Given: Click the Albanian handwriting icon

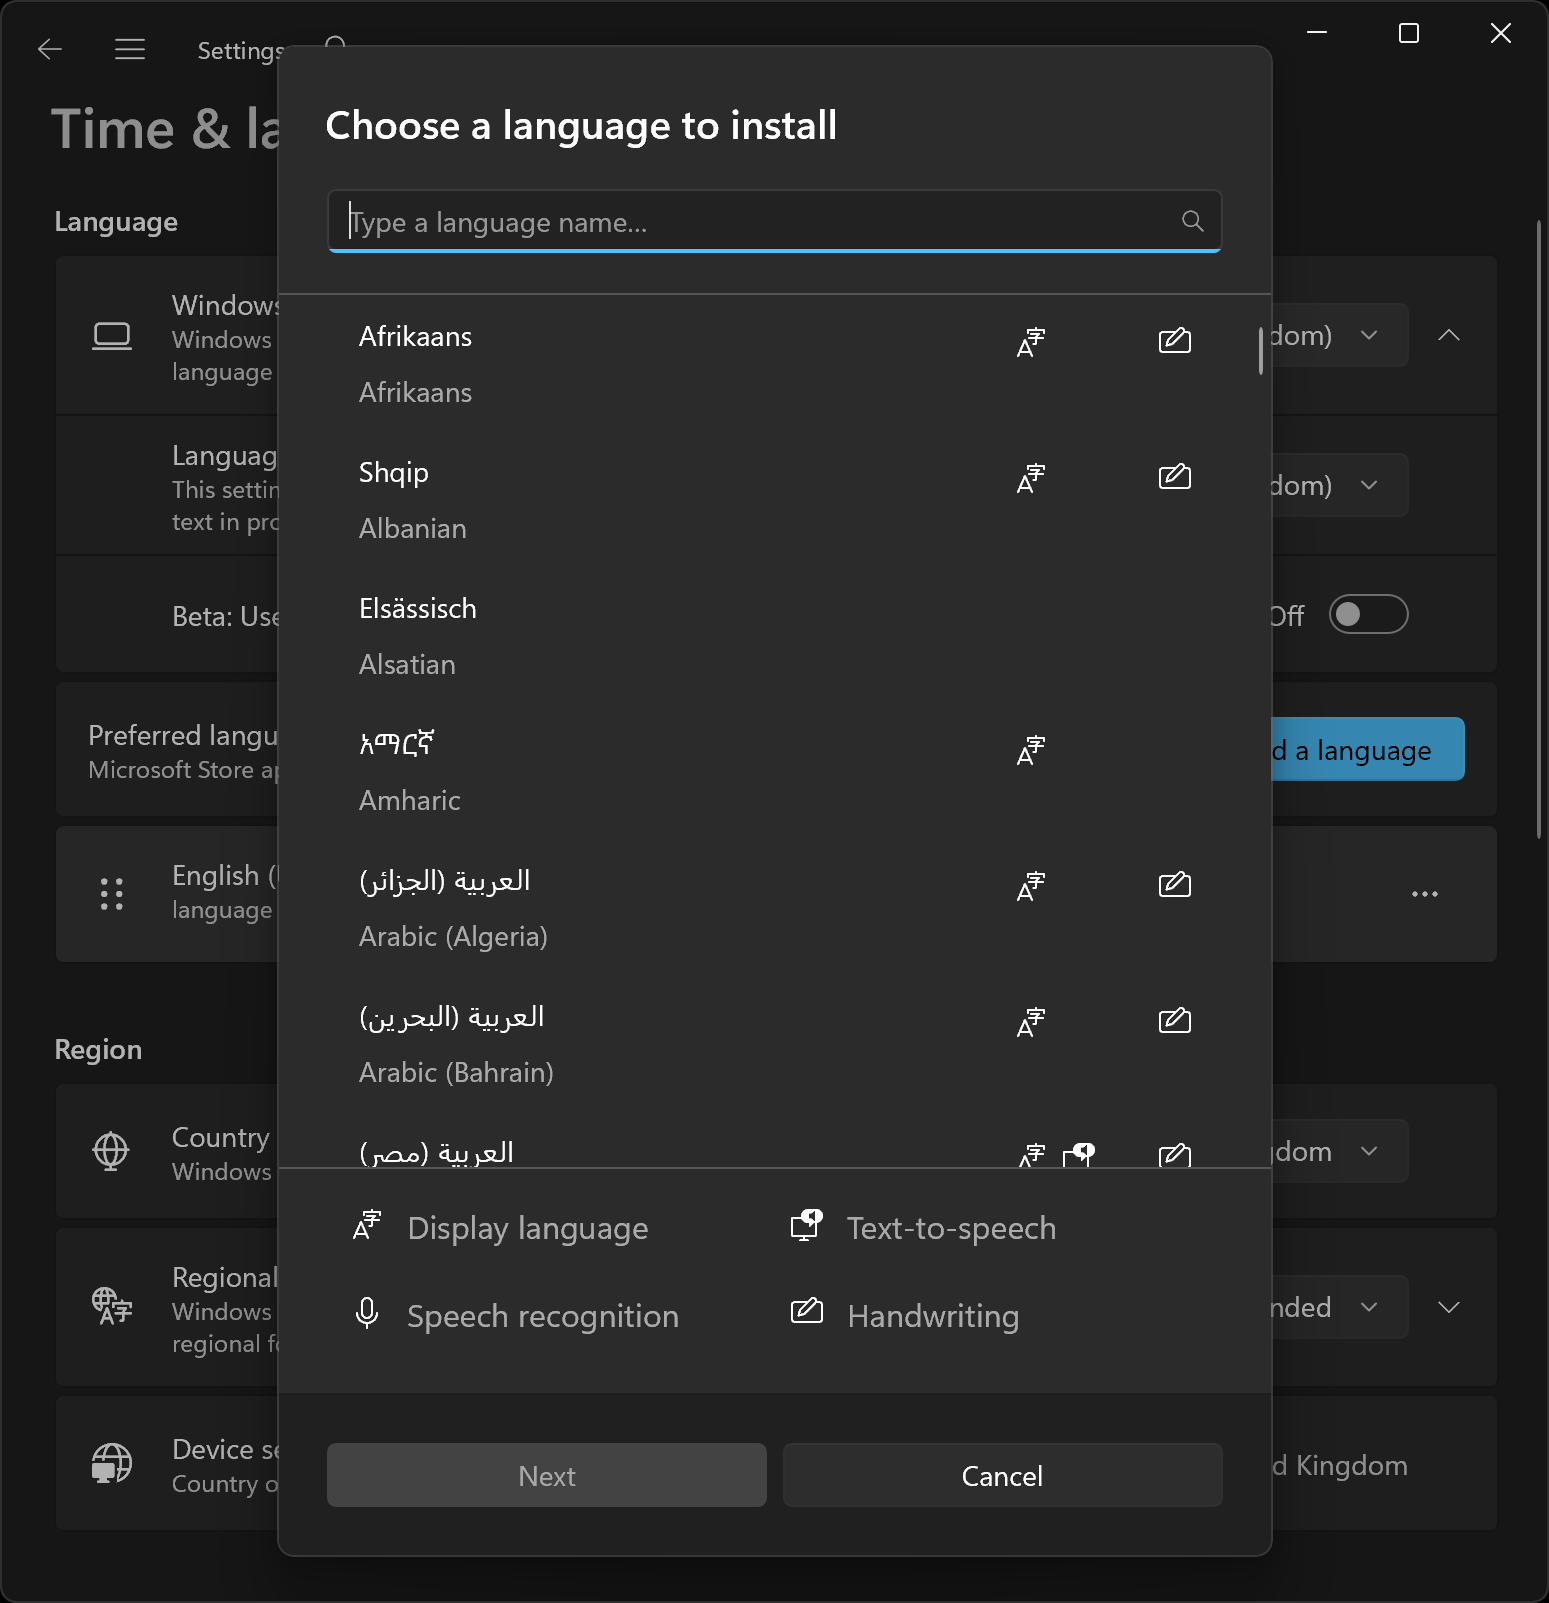Looking at the screenshot, I should click(x=1174, y=476).
